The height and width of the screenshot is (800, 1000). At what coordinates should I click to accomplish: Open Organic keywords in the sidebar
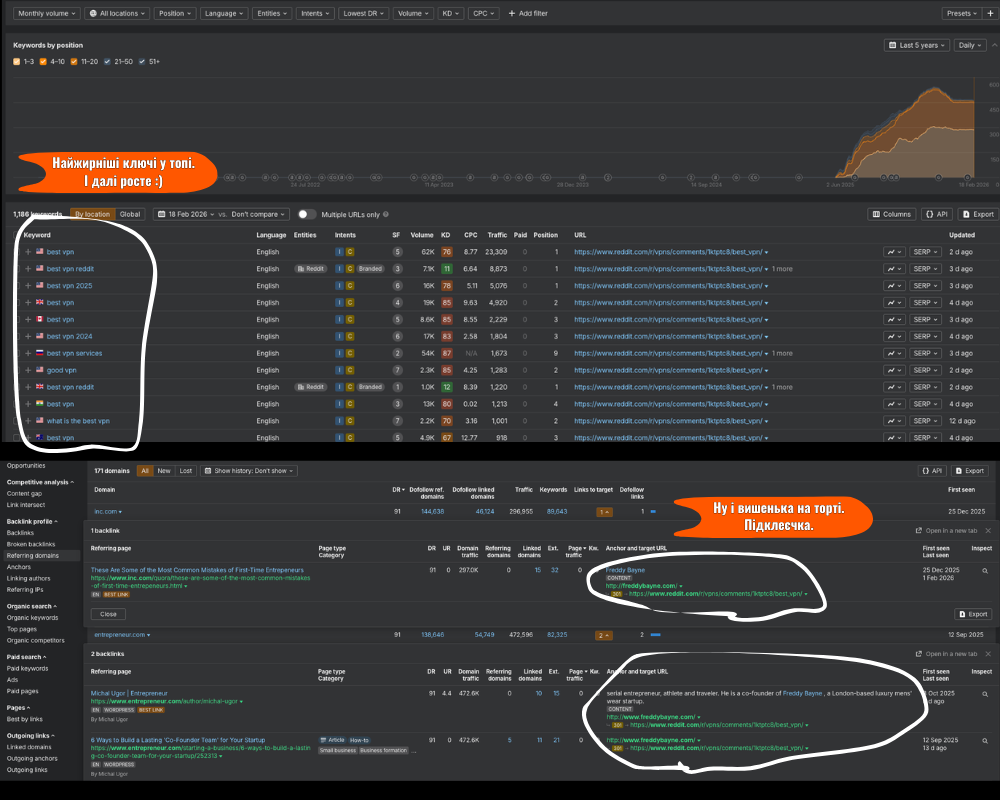pyautogui.click(x=33, y=618)
